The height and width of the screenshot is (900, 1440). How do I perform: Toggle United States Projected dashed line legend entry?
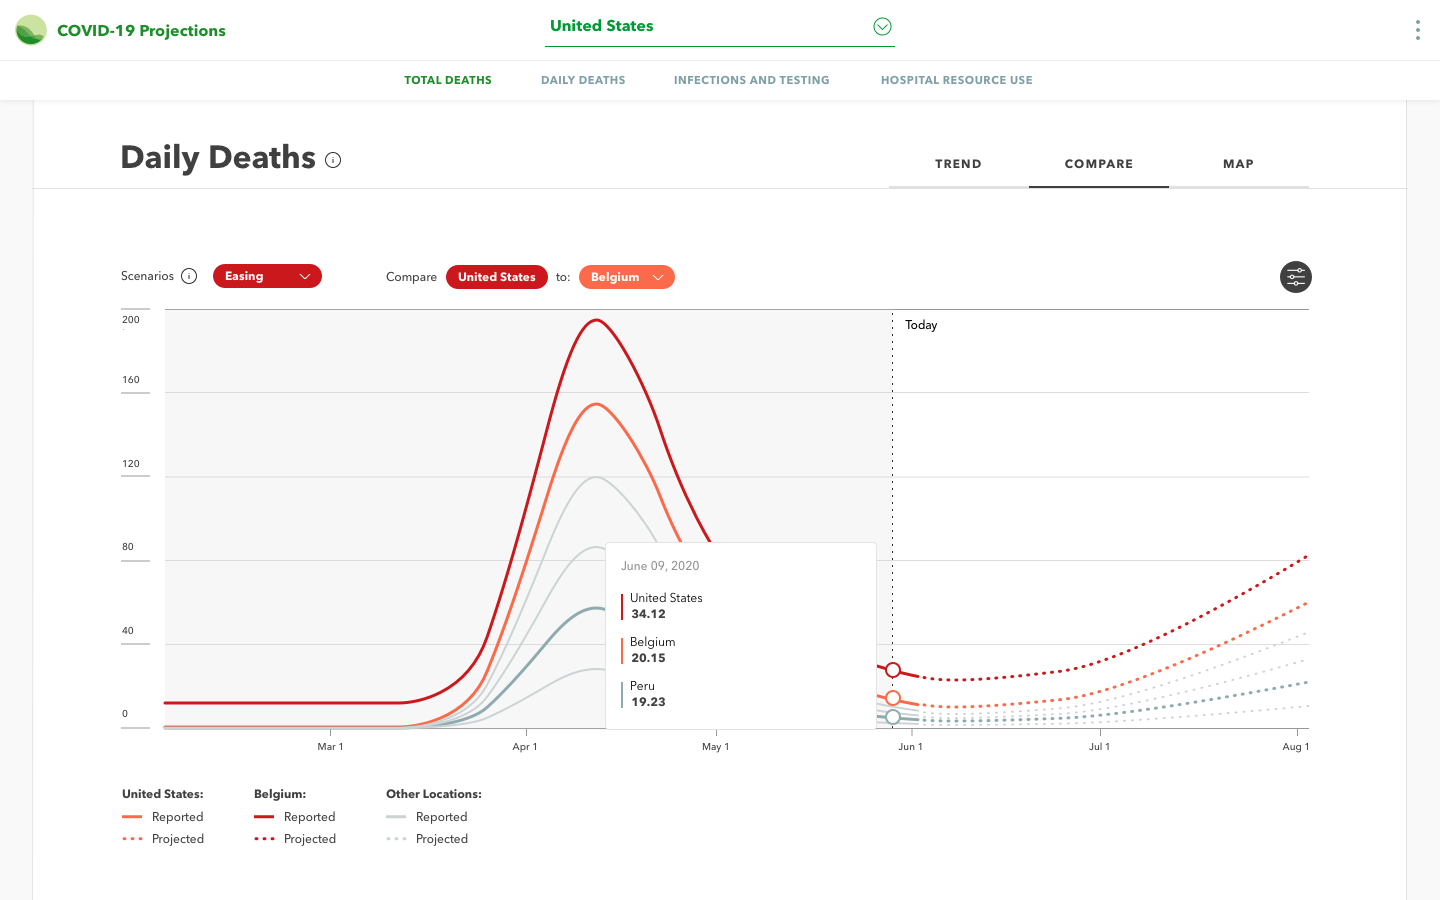point(166,838)
